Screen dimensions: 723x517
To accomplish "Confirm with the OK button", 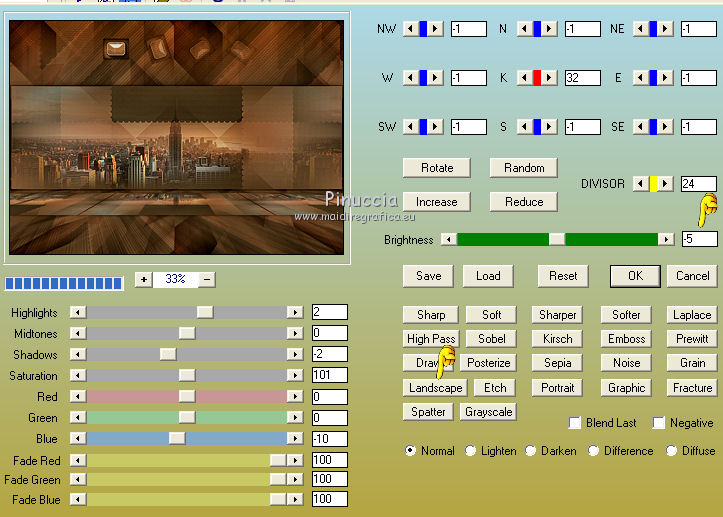I will [635, 276].
